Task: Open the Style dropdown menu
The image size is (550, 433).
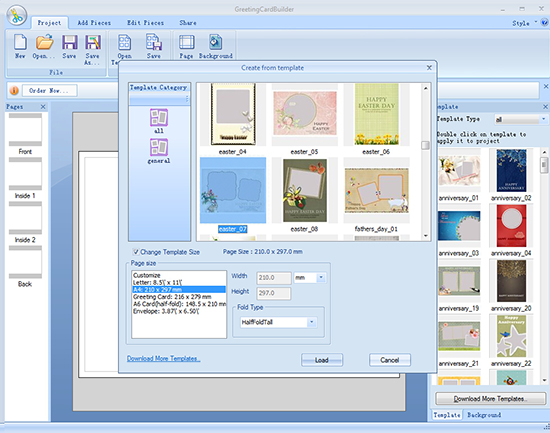Action: point(524,23)
